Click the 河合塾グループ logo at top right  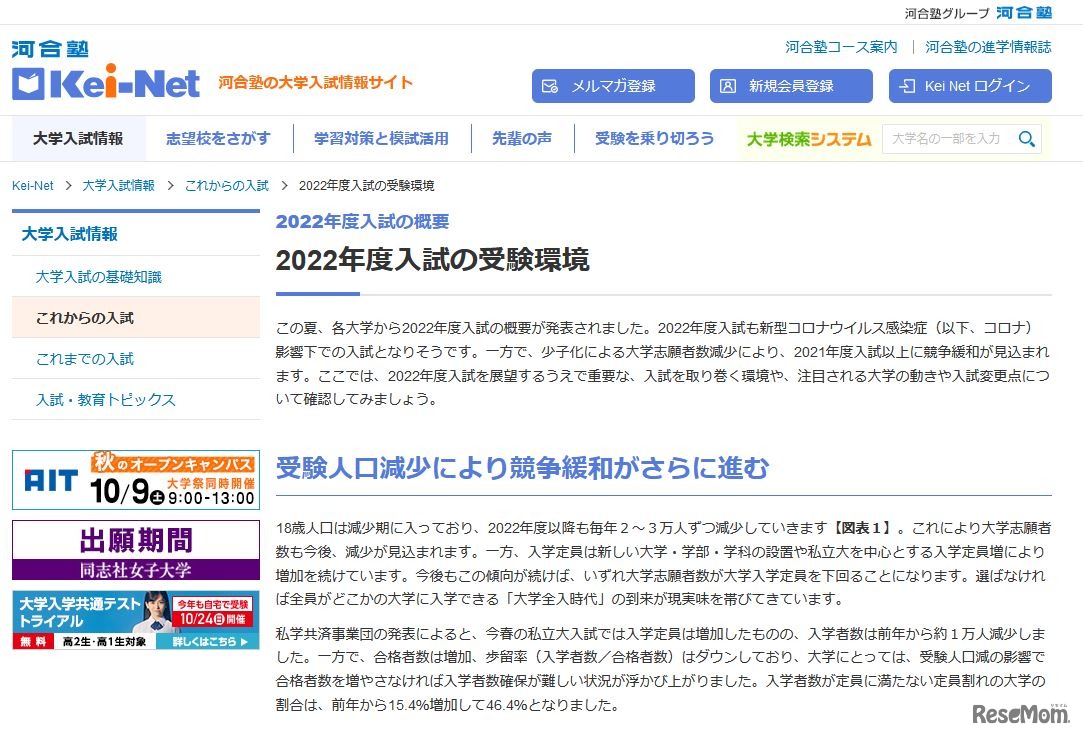tap(1024, 13)
